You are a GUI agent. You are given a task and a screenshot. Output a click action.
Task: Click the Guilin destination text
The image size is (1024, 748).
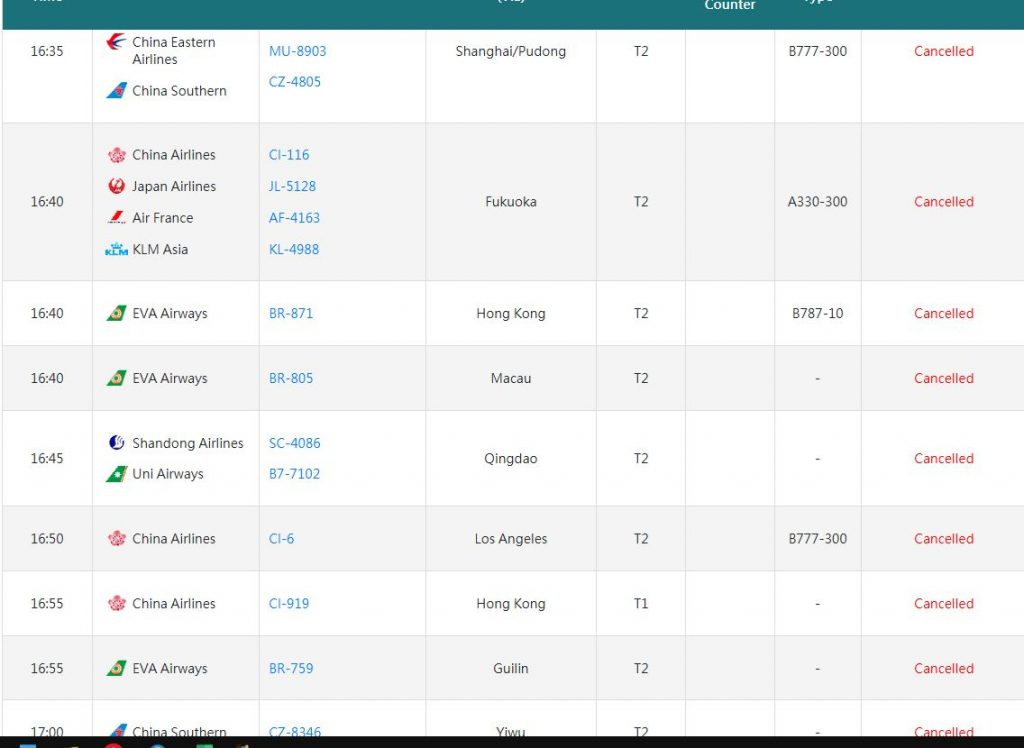pos(511,668)
